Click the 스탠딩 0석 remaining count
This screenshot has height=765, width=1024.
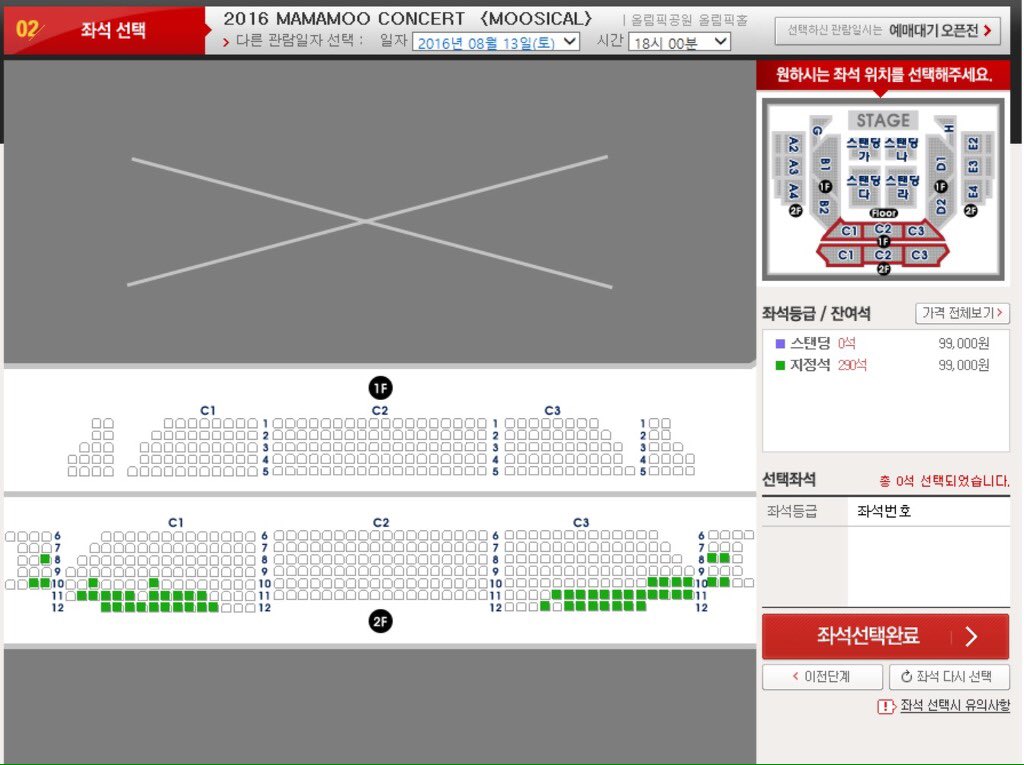tap(847, 344)
